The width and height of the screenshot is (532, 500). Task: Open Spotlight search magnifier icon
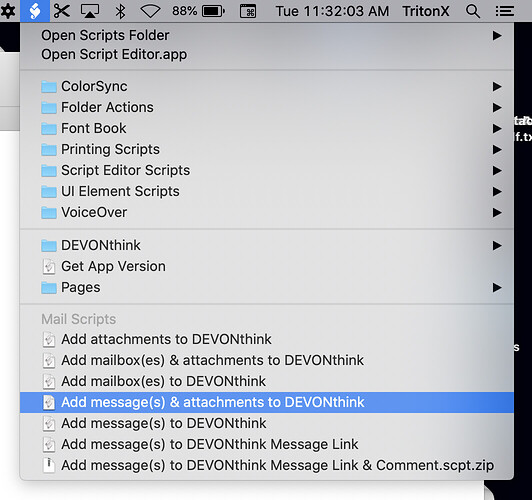pos(473,11)
